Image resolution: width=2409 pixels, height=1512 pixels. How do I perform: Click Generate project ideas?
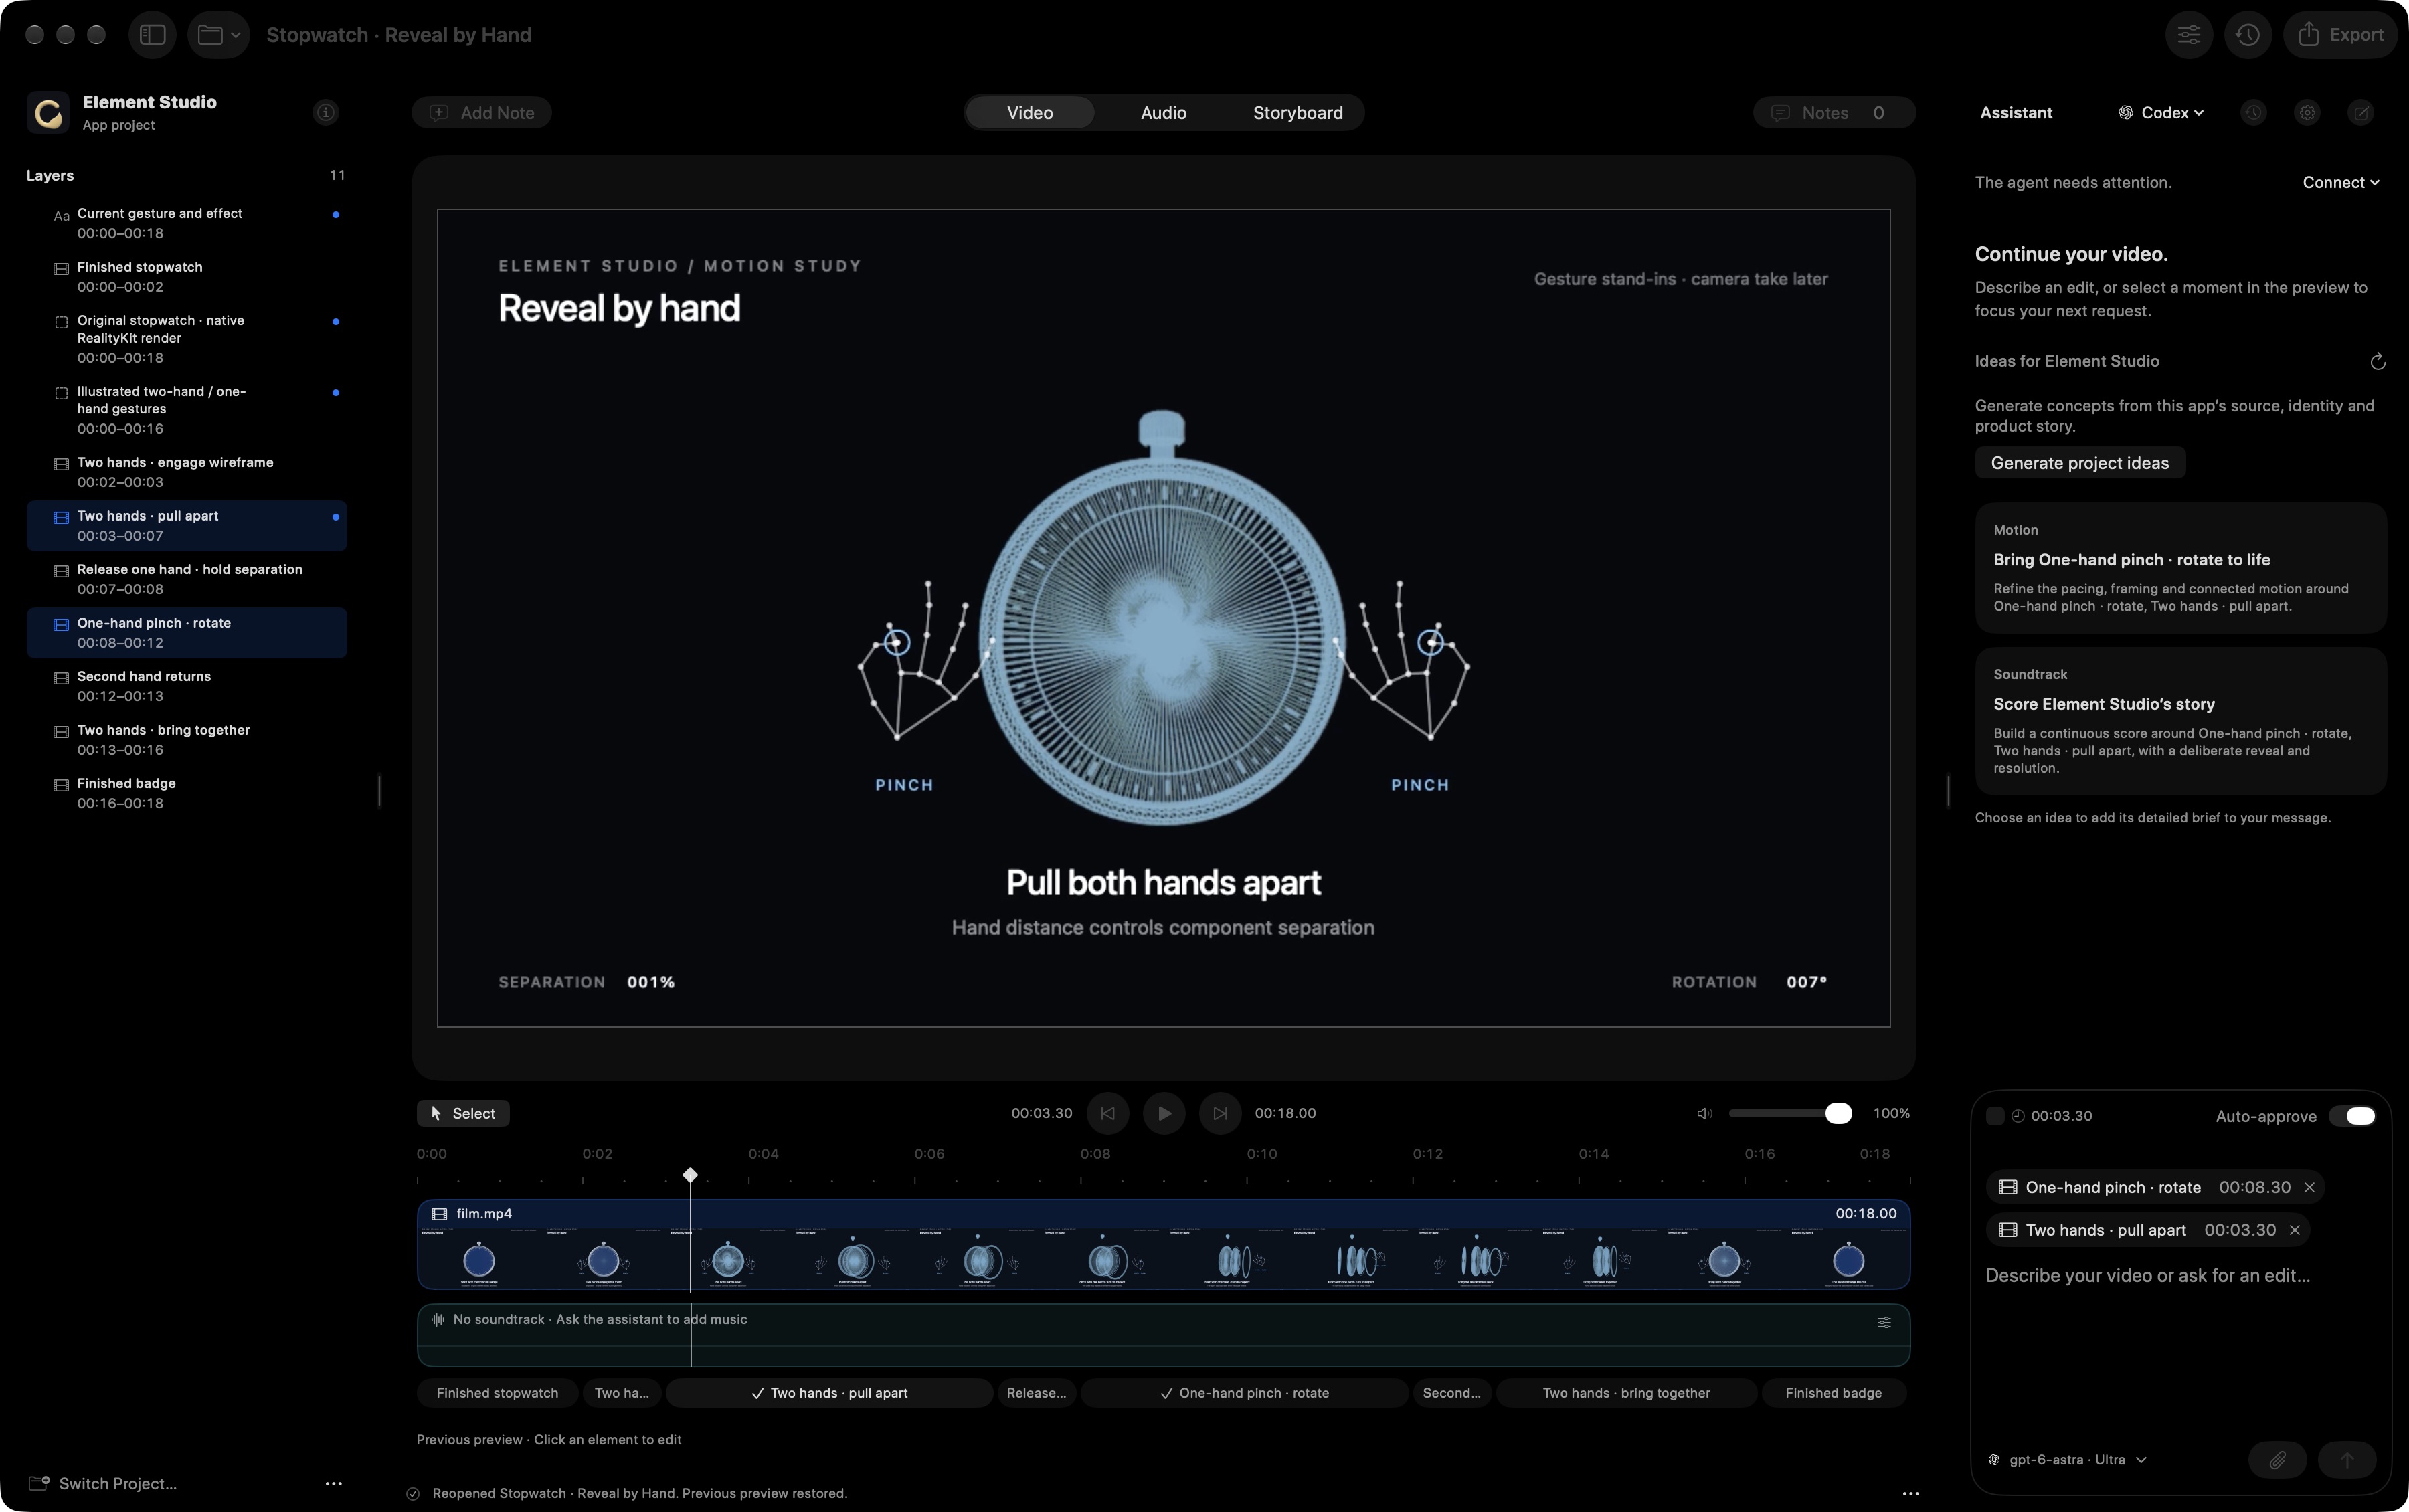pos(2079,463)
